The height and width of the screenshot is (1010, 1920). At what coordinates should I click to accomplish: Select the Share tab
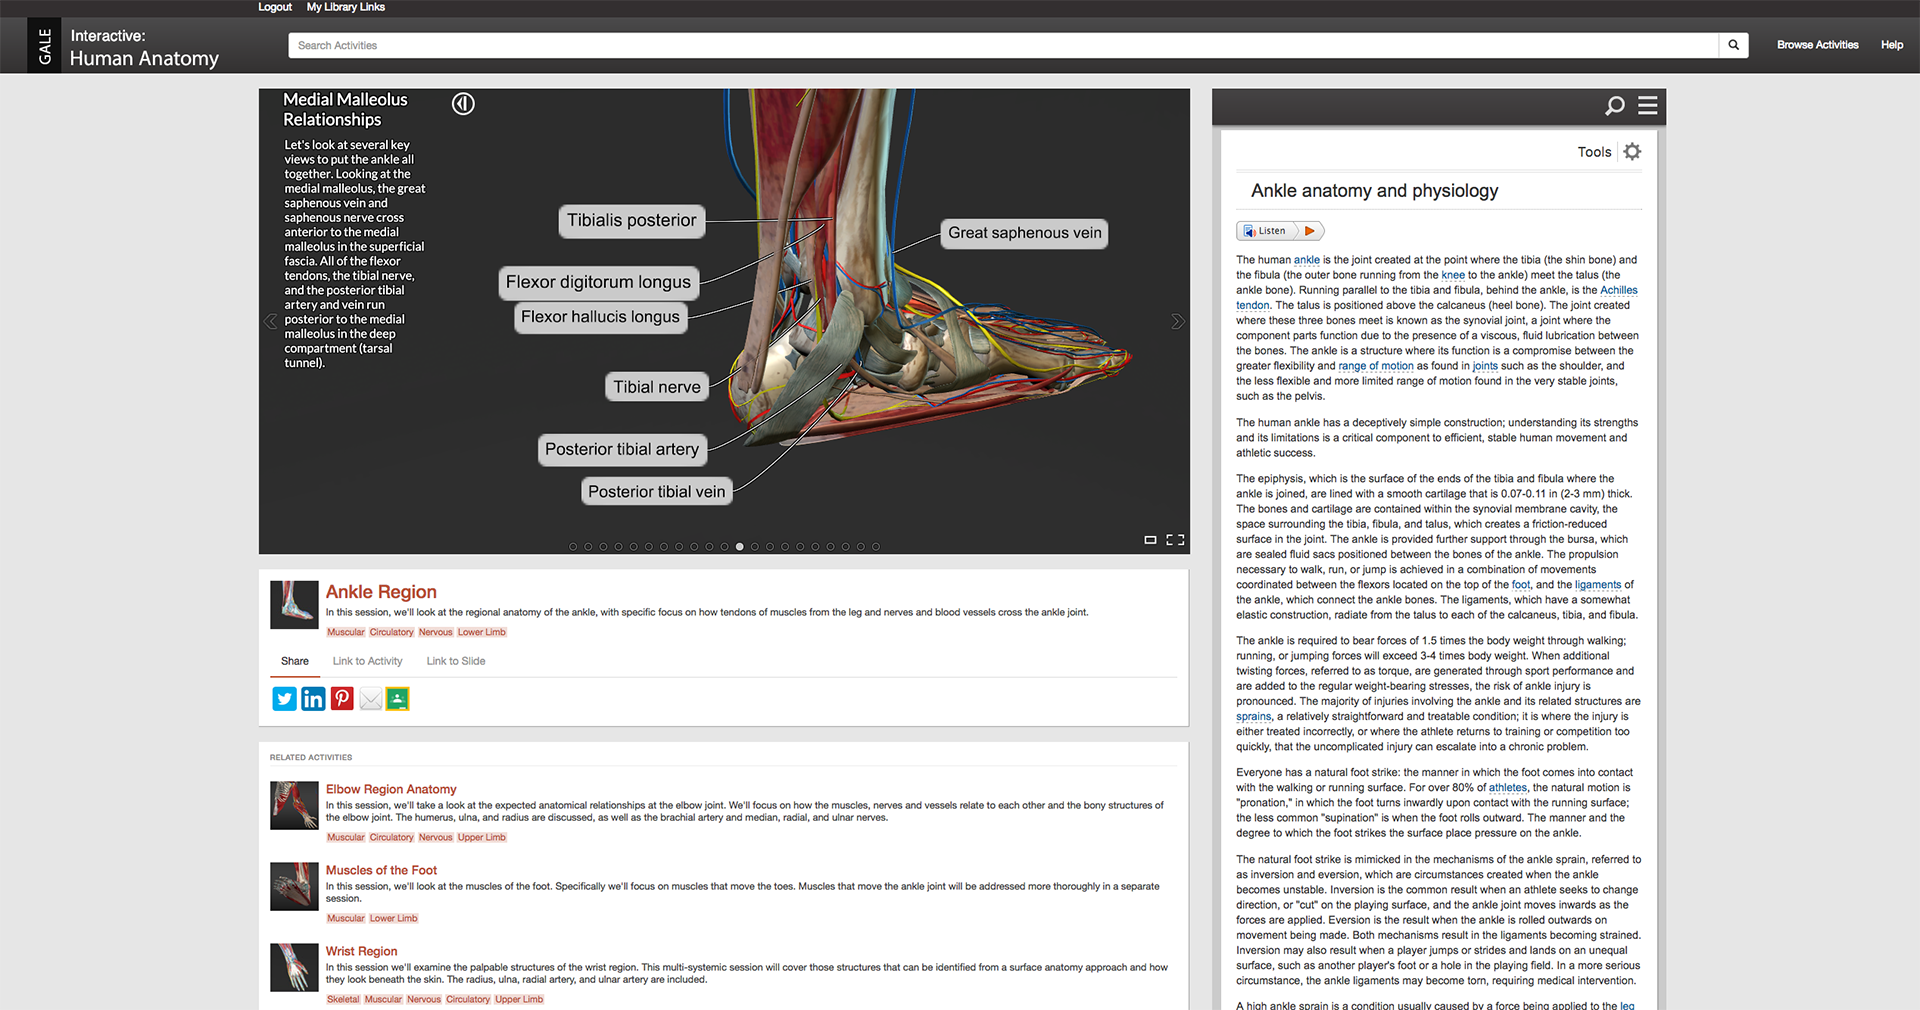pyautogui.click(x=295, y=661)
